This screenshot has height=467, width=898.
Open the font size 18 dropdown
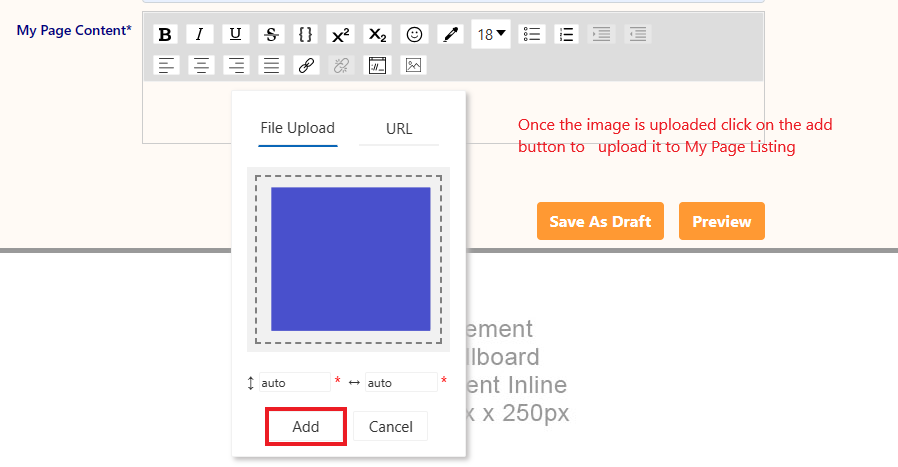pos(491,34)
